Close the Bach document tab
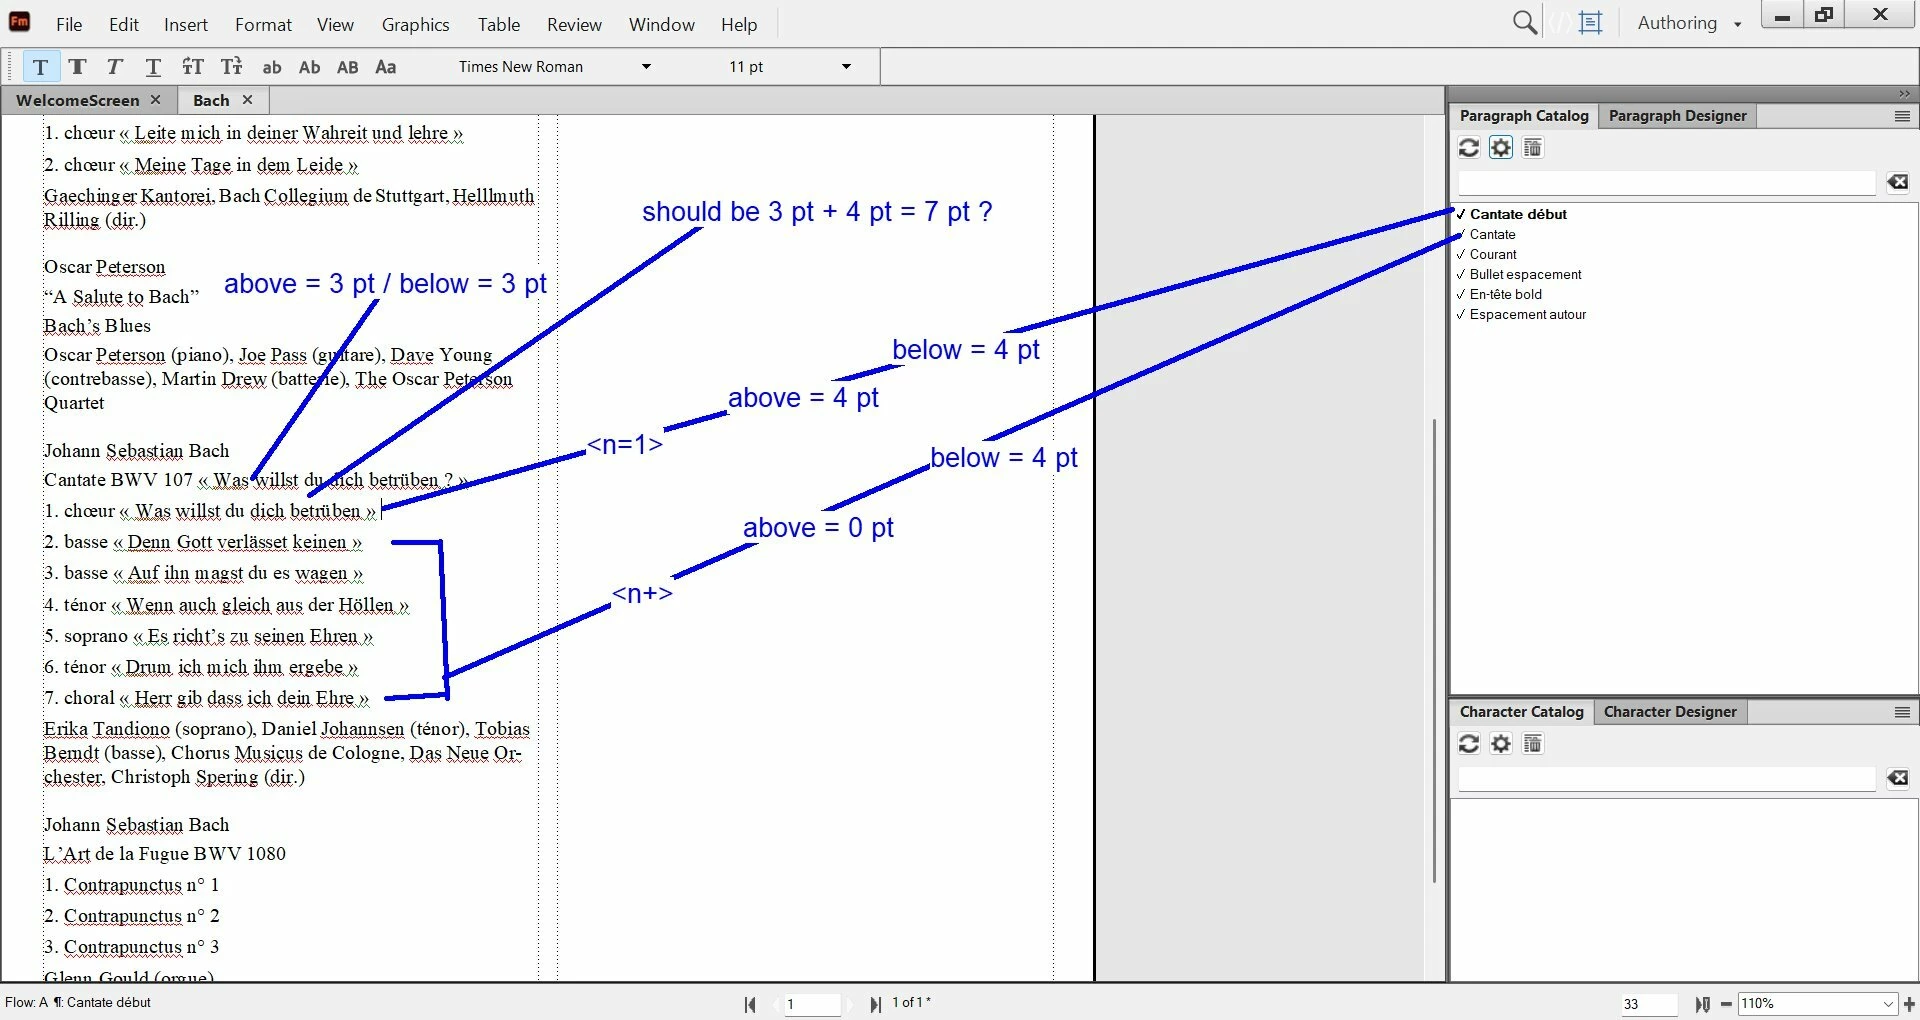The width and height of the screenshot is (1920, 1020). [247, 100]
